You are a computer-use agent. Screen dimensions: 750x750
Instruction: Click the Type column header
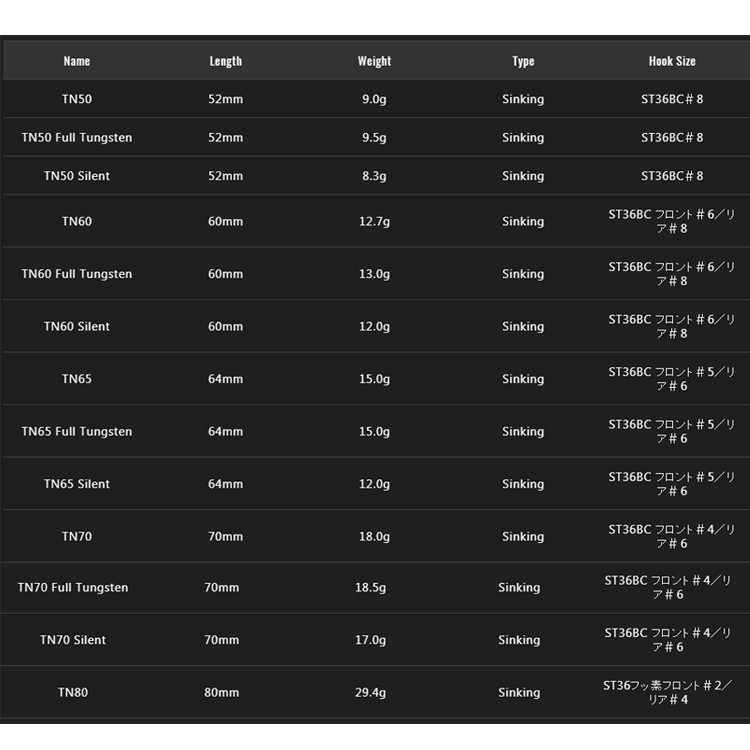(x=523, y=61)
